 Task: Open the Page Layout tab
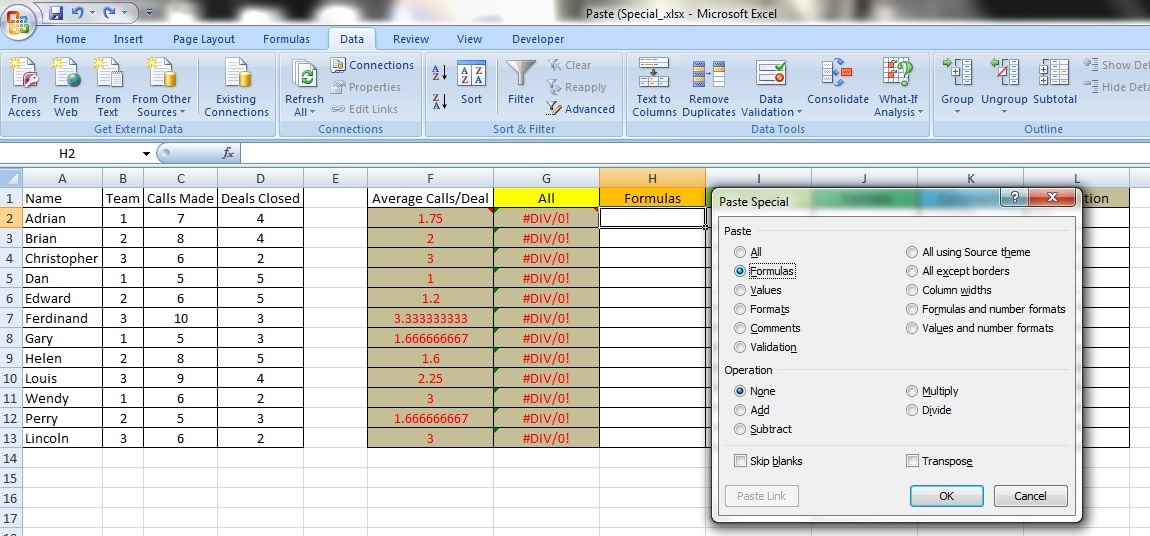coord(204,39)
